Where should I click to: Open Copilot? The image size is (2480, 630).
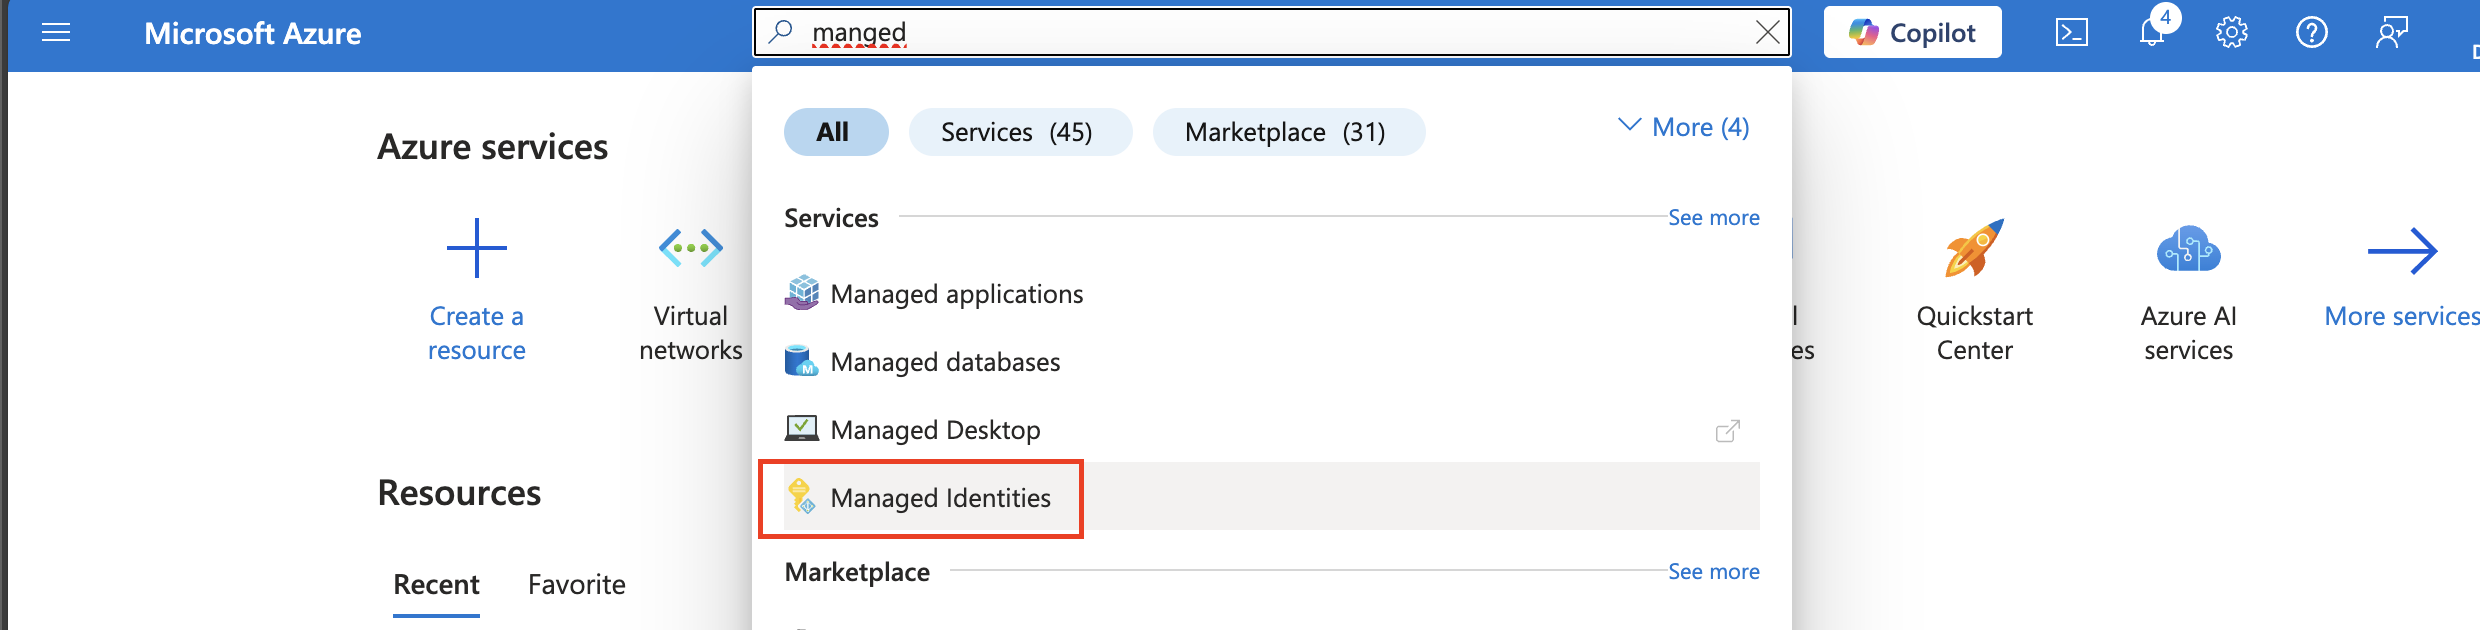coord(1912,33)
